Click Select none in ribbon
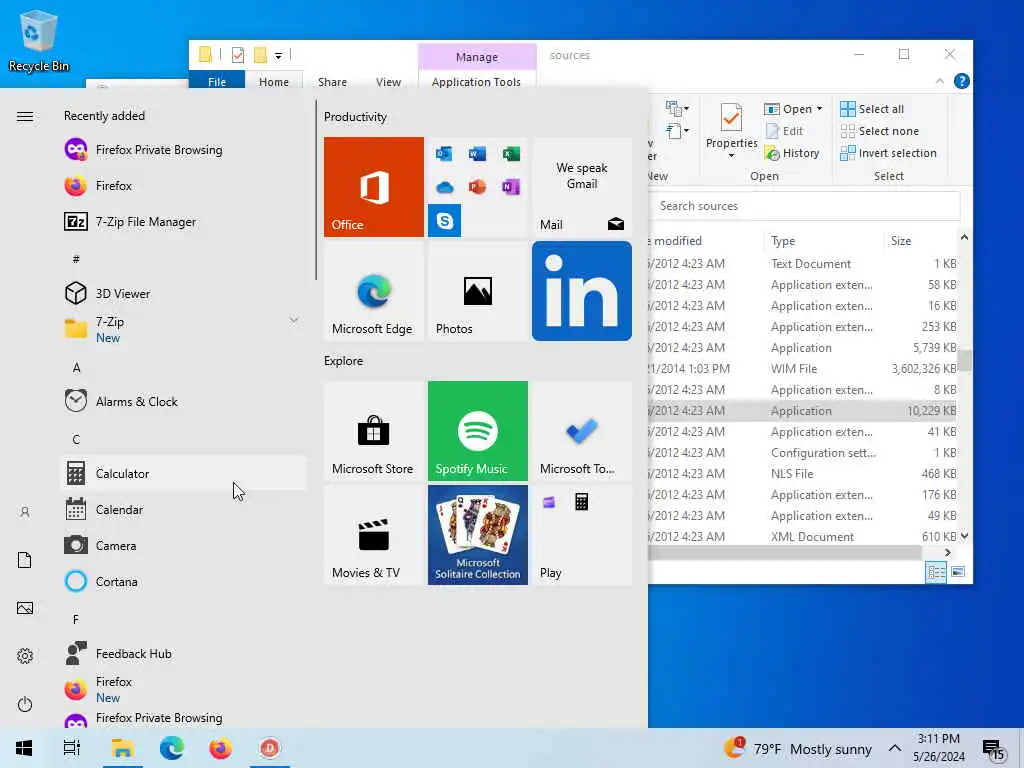 pyautogui.click(x=880, y=131)
